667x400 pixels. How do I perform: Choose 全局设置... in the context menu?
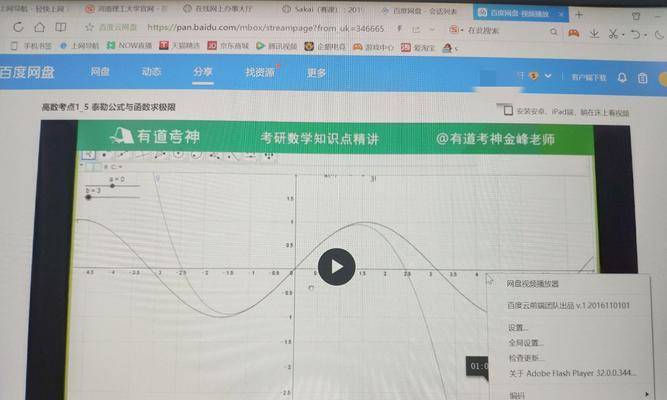pos(526,343)
